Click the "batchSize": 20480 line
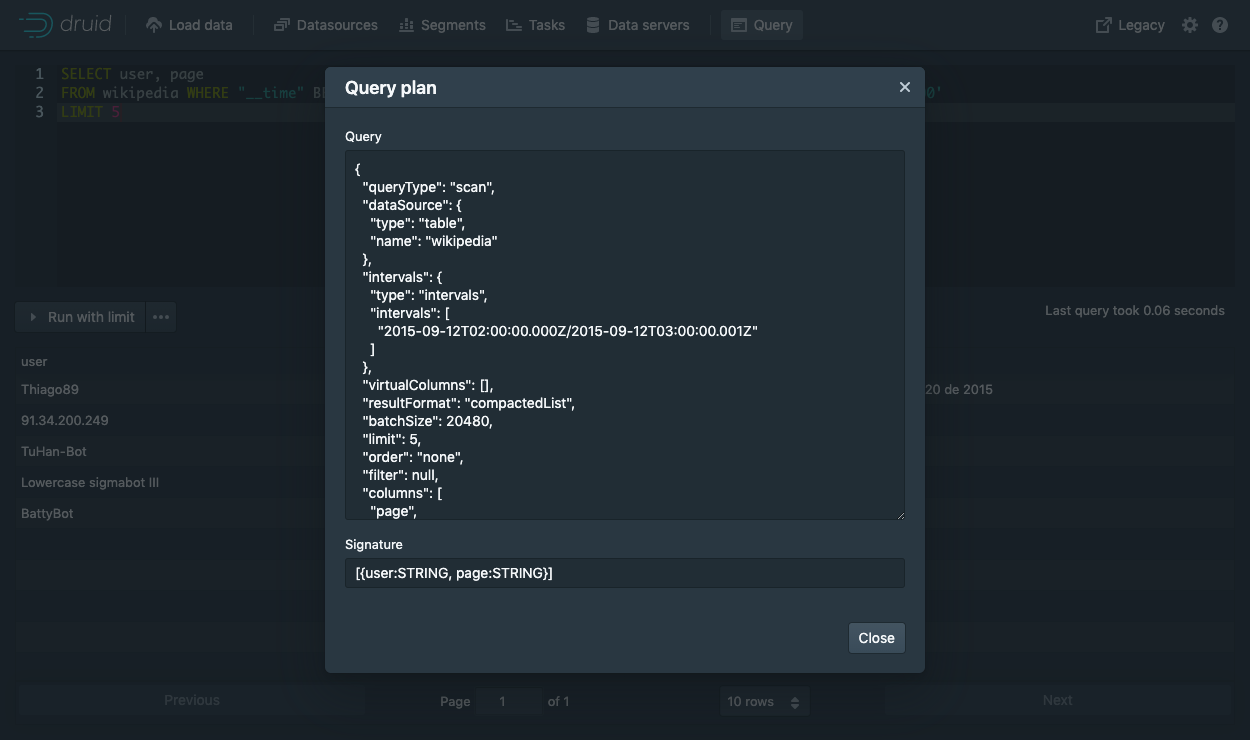 point(427,421)
